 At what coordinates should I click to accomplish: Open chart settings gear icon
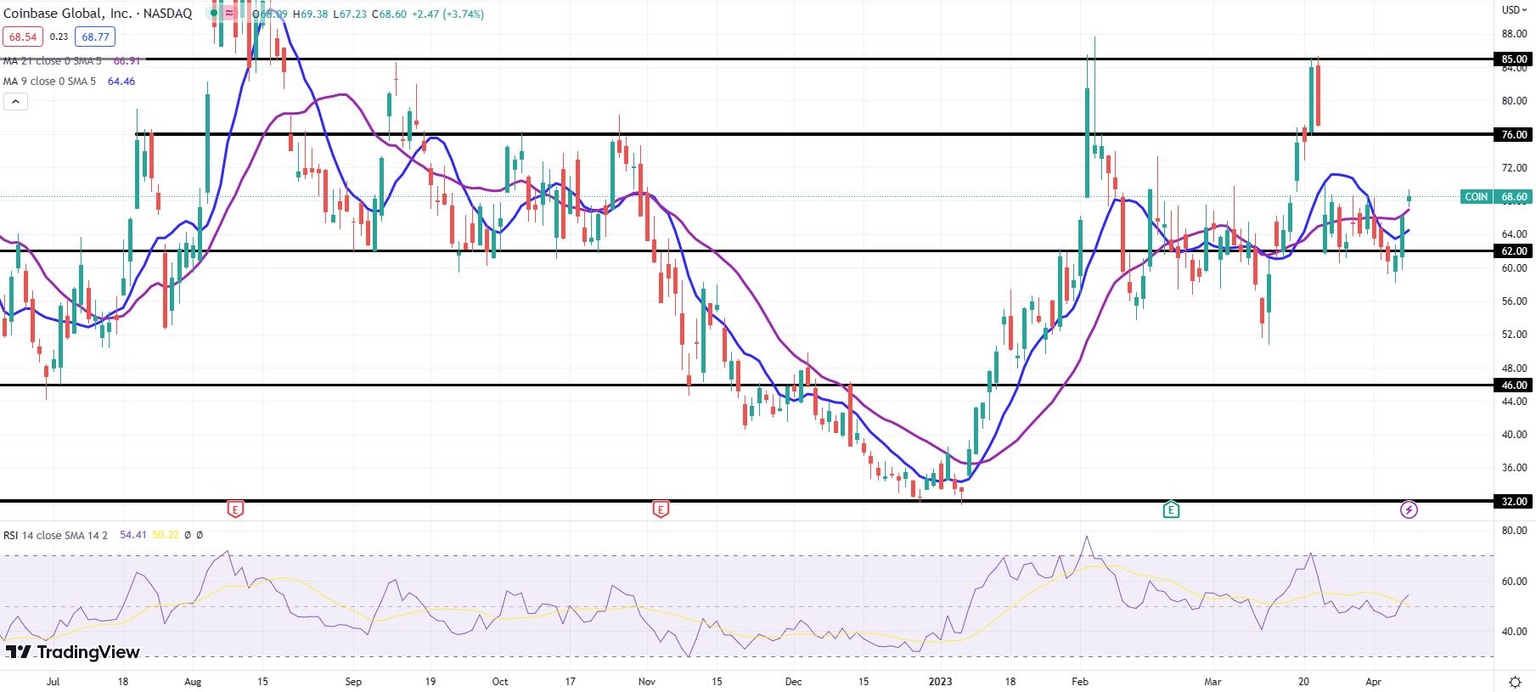1514,680
